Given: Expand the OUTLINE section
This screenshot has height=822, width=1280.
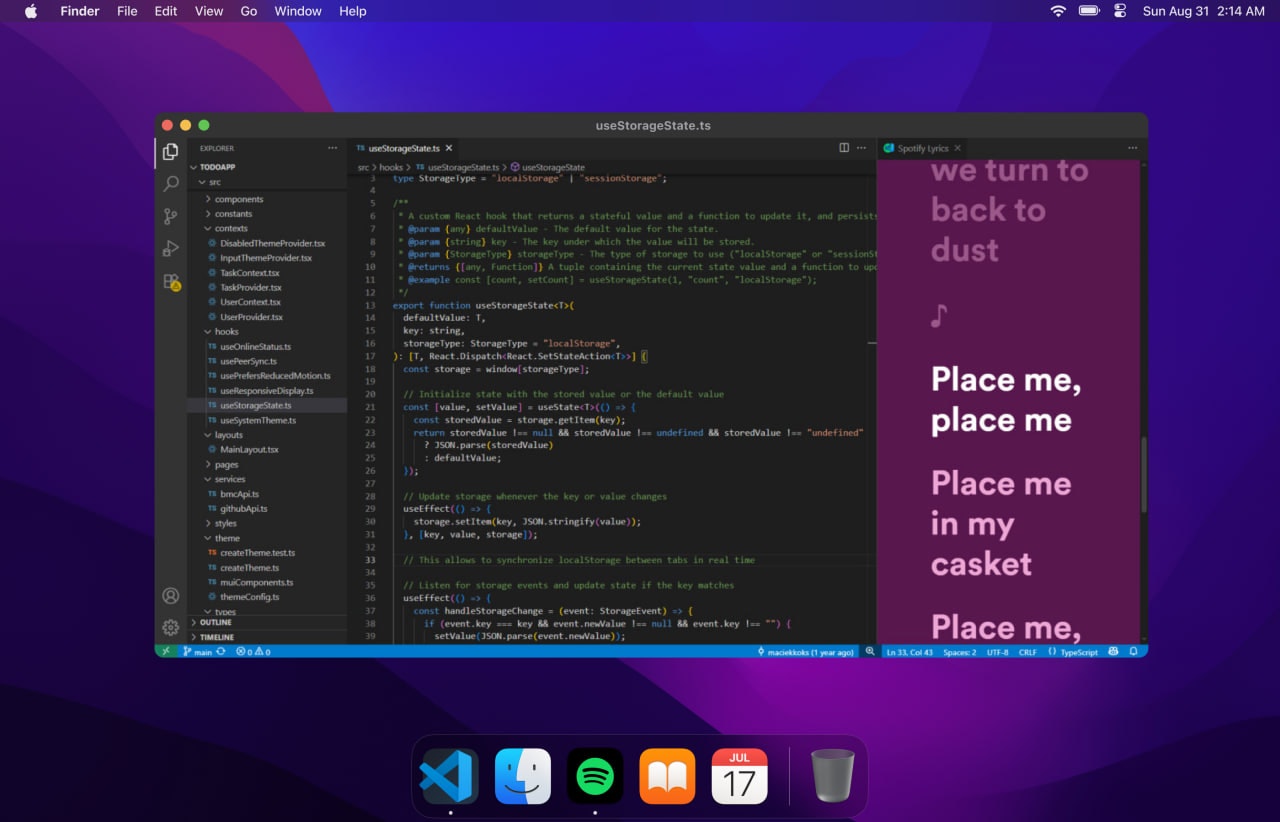Looking at the screenshot, I should point(267,622).
